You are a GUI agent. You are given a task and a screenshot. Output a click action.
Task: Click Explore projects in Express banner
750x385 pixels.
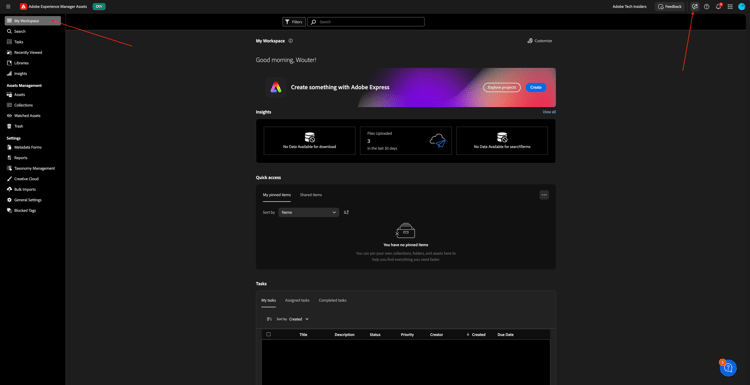[502, 88]
